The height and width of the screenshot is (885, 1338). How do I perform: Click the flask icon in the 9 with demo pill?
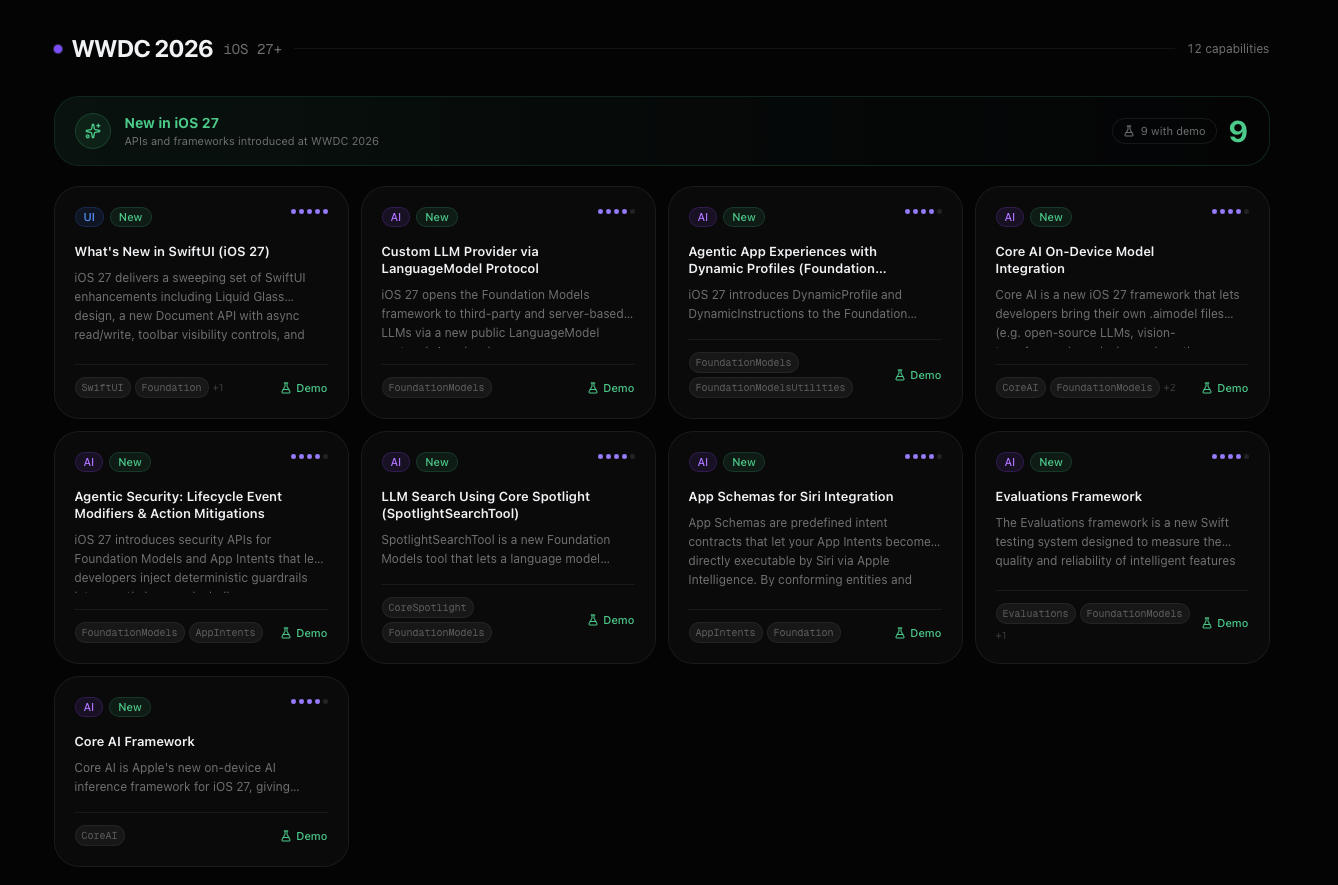pos(1129,131)
